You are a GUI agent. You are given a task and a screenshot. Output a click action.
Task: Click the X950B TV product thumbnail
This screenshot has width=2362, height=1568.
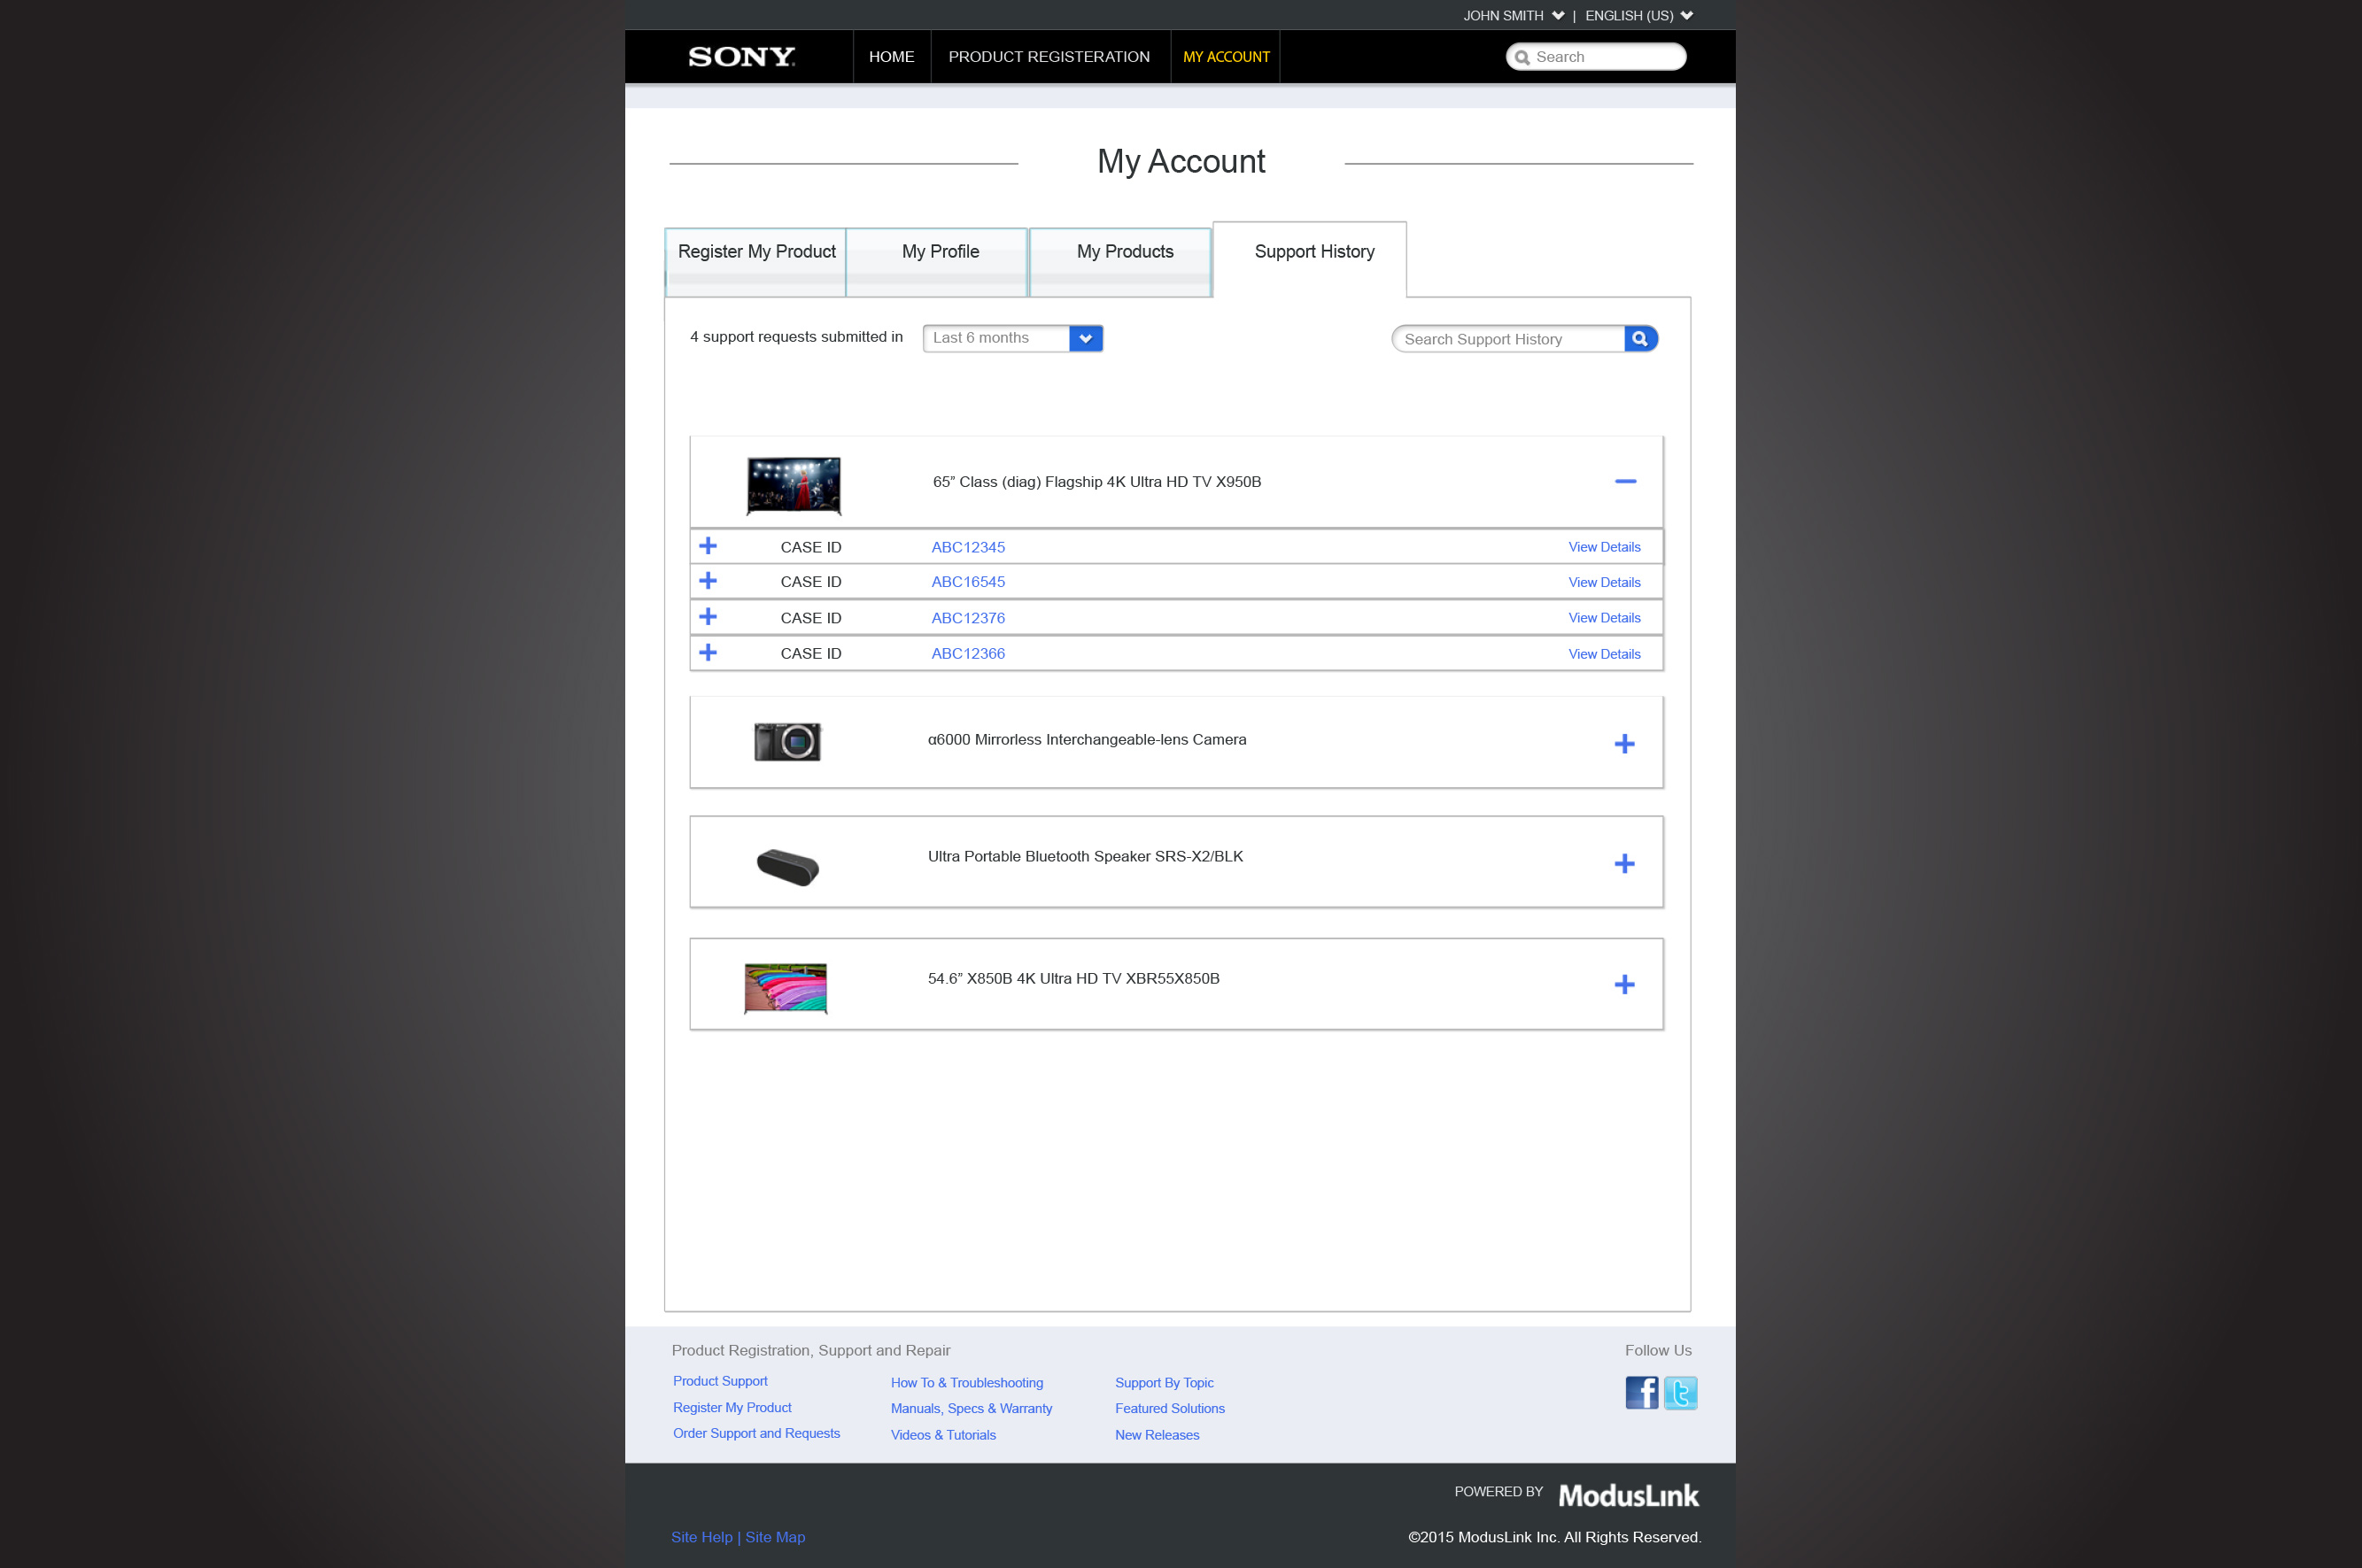794,486
